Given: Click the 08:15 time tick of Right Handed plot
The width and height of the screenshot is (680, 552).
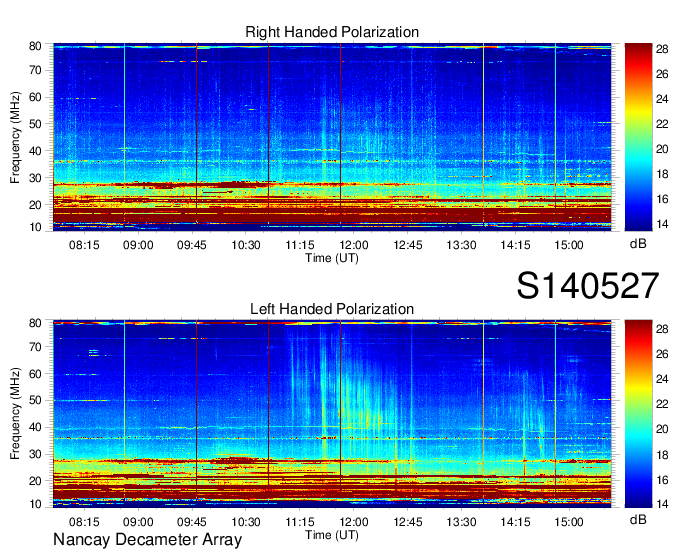Looking at the screenshot, I should pyautogui.click(x=84, y=245).
